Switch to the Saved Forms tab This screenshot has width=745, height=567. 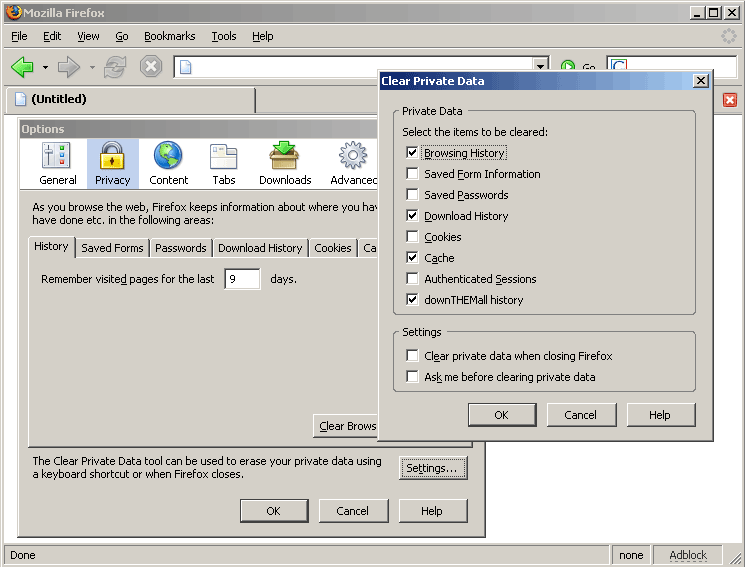click(112, 248)
